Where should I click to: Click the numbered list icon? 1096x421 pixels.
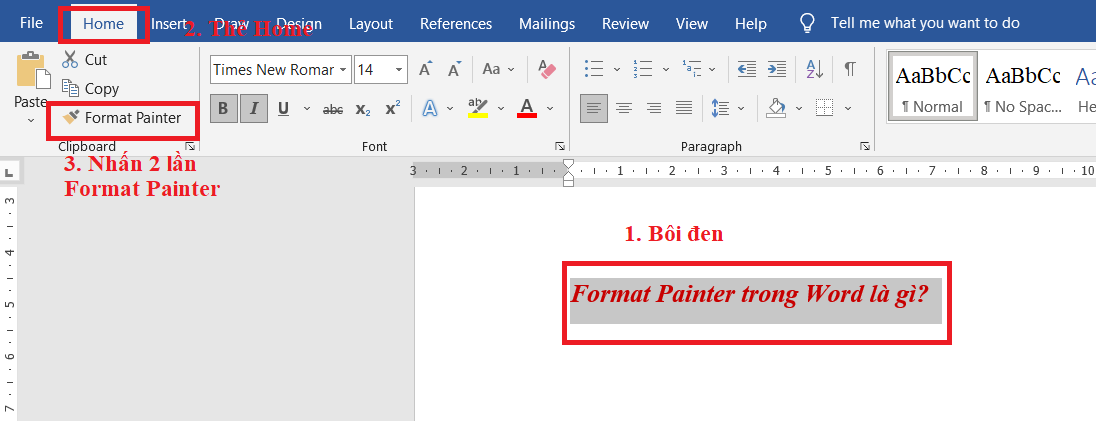642,69
